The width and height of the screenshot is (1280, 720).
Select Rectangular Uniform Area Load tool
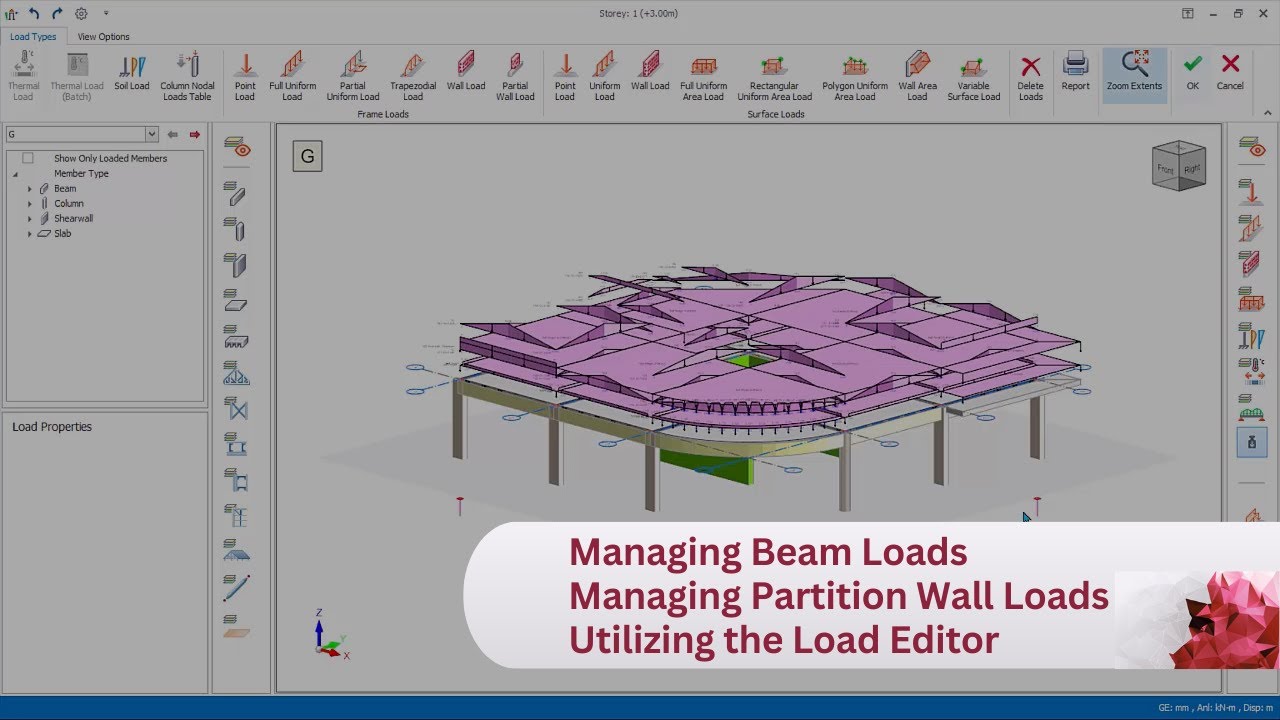coord(774,77)
